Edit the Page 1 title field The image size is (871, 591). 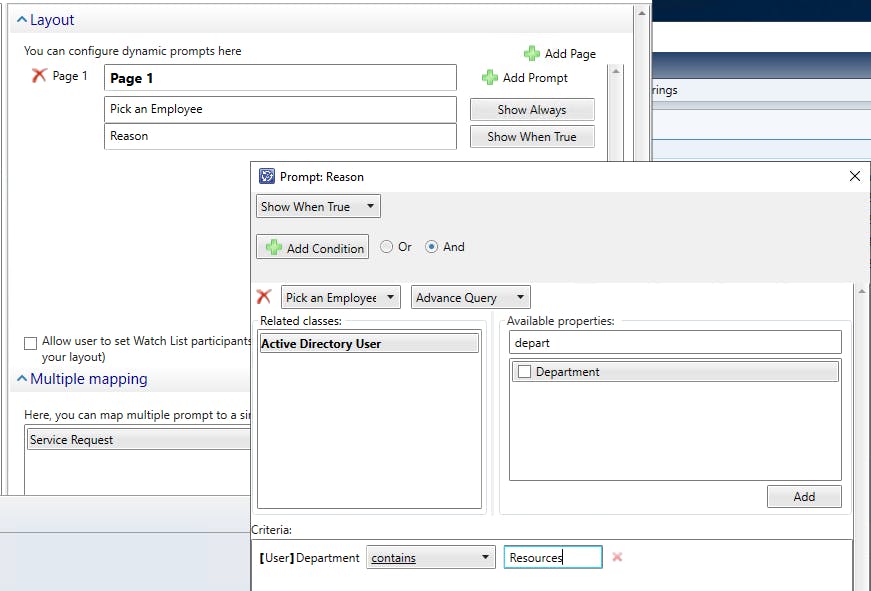click(x=280, y=78)
